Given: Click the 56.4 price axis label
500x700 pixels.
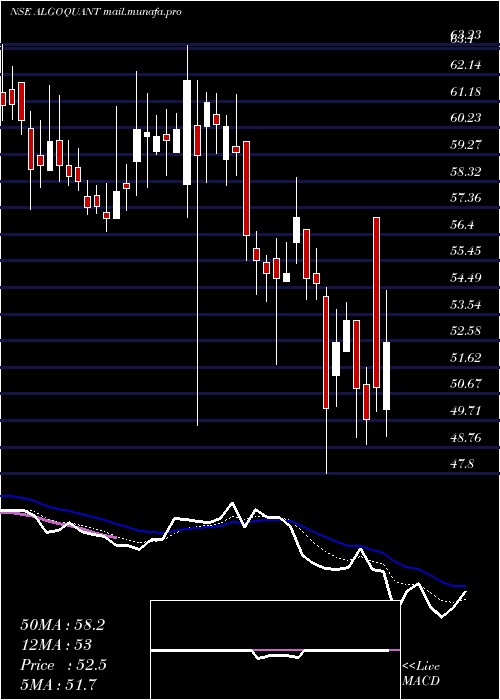Looking at the screenshot, I should coord(464,225).
